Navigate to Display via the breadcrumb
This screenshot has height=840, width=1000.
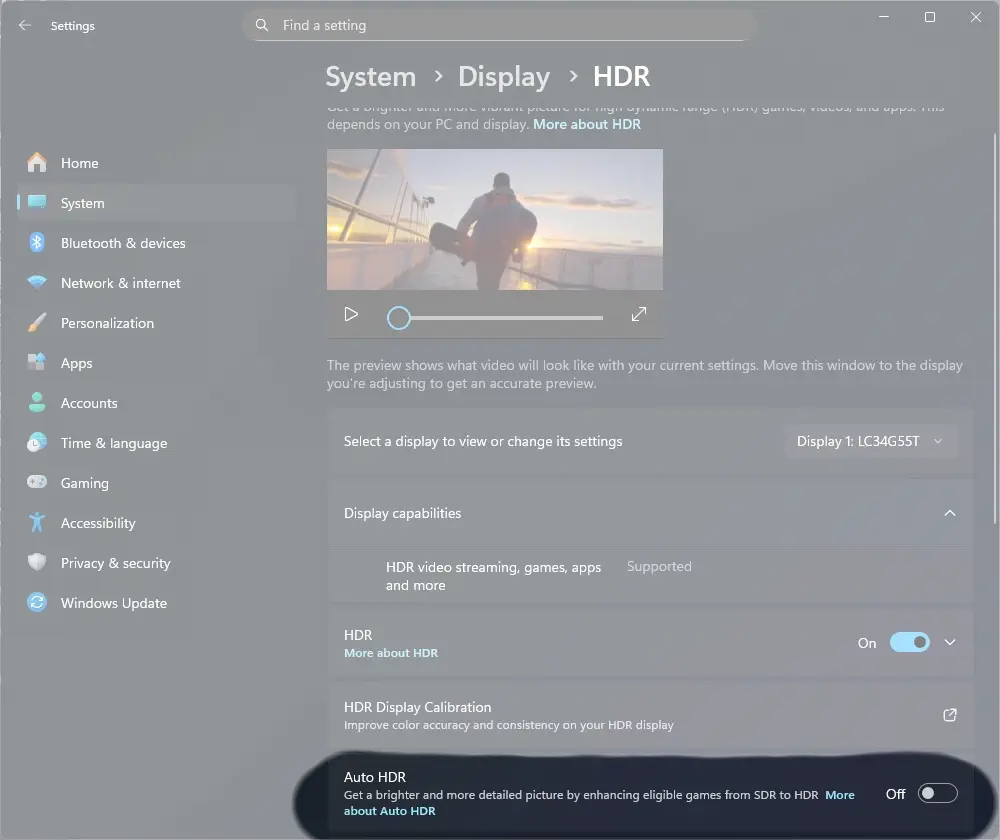pyautogui.click(x=504, y=76)
